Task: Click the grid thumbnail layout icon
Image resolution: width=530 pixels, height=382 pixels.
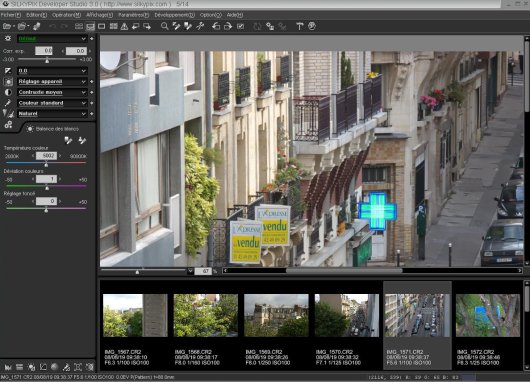Action: tap(114, 26)
